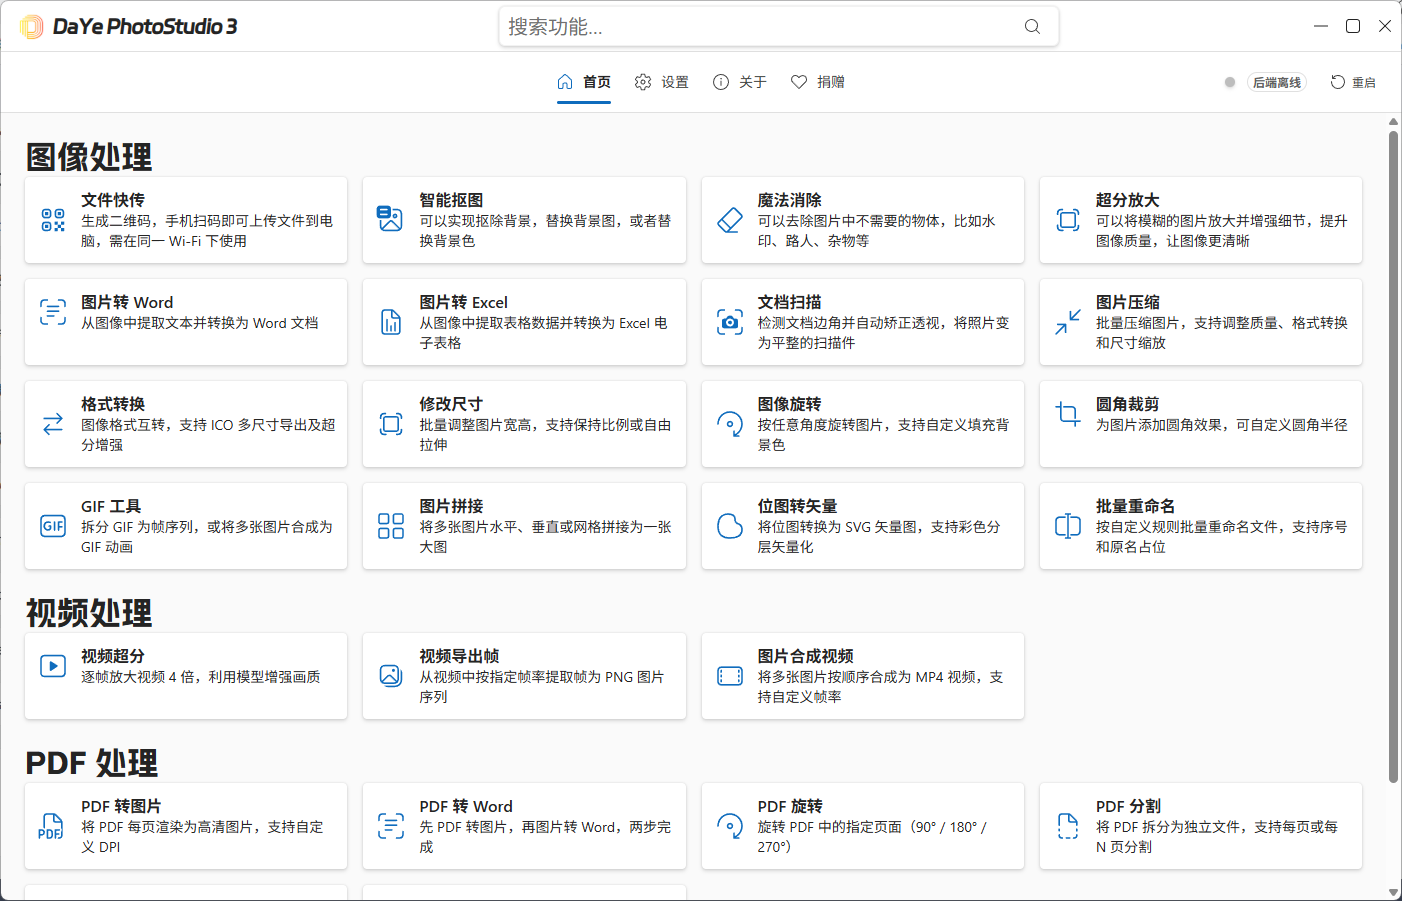Click the scrollbar down arrow
This screenshot has width=1402, height=901.
tap(1393, 892)
